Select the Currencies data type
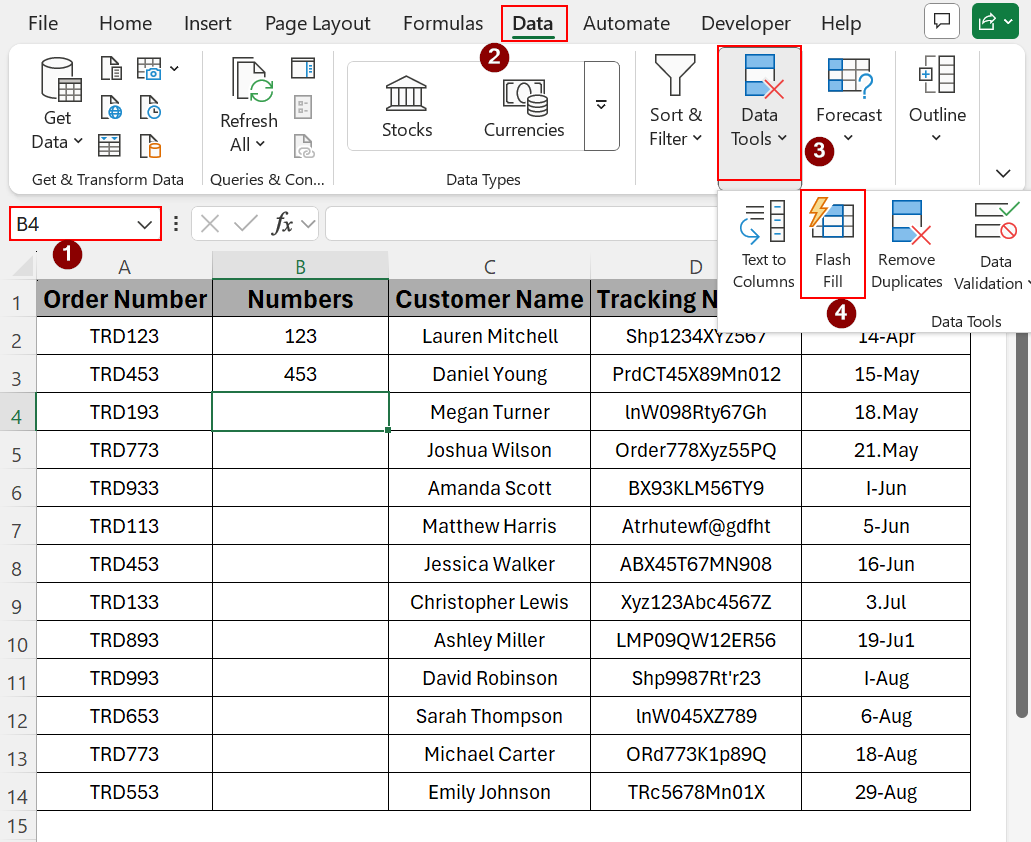 tap(524, 107)
